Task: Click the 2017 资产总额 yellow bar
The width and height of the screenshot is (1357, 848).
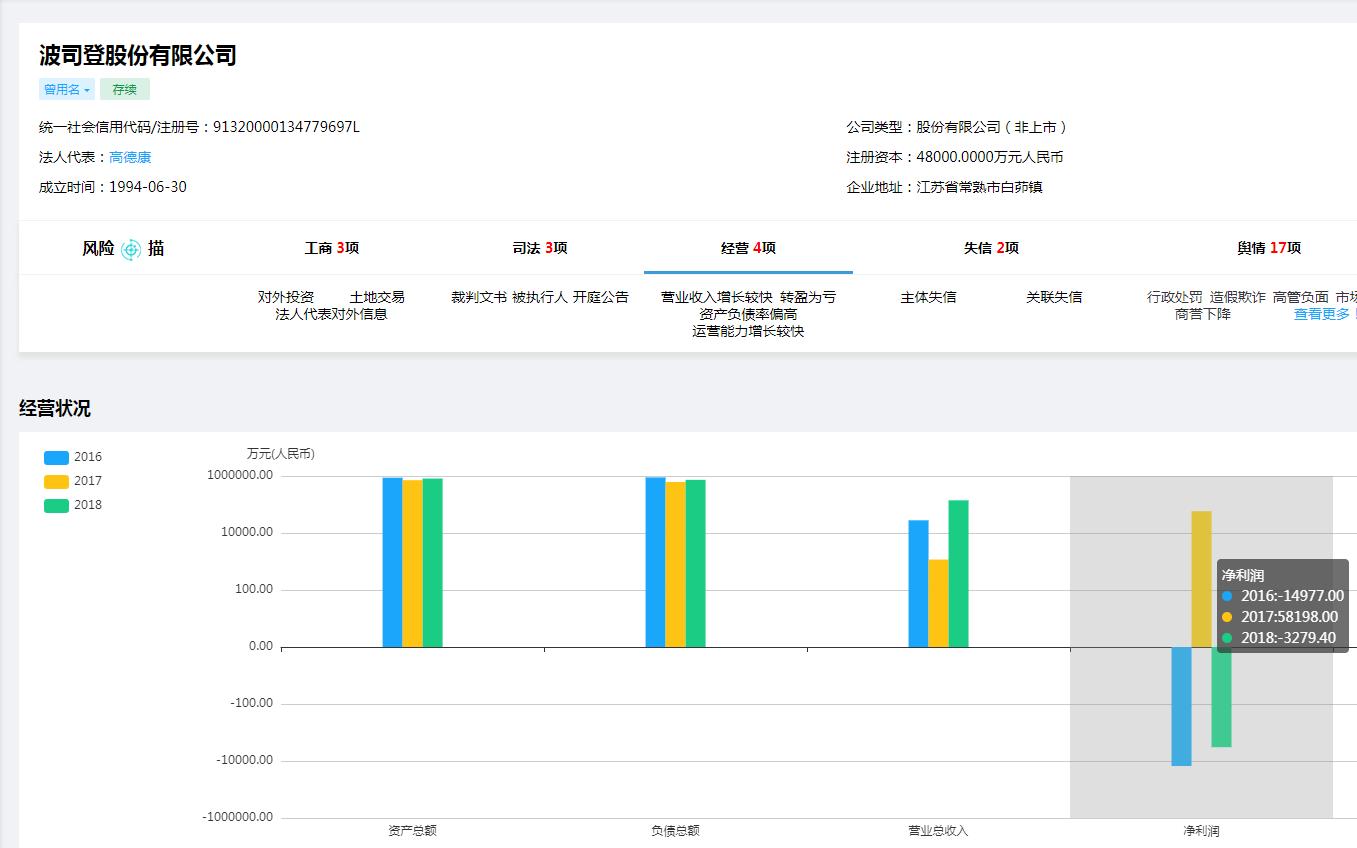Action: coord(412,563)
